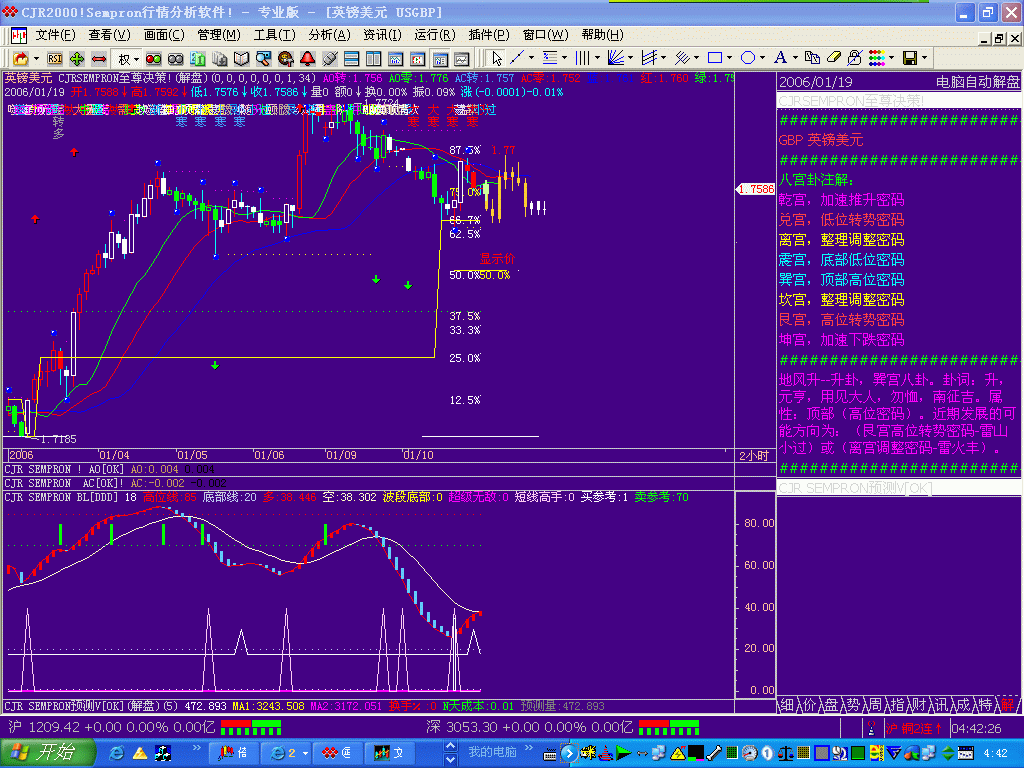The height and width of the screenshot is (768, 1024).
Task: Expand the trend line tool dropdown arrow
Action: pos(531,58)
